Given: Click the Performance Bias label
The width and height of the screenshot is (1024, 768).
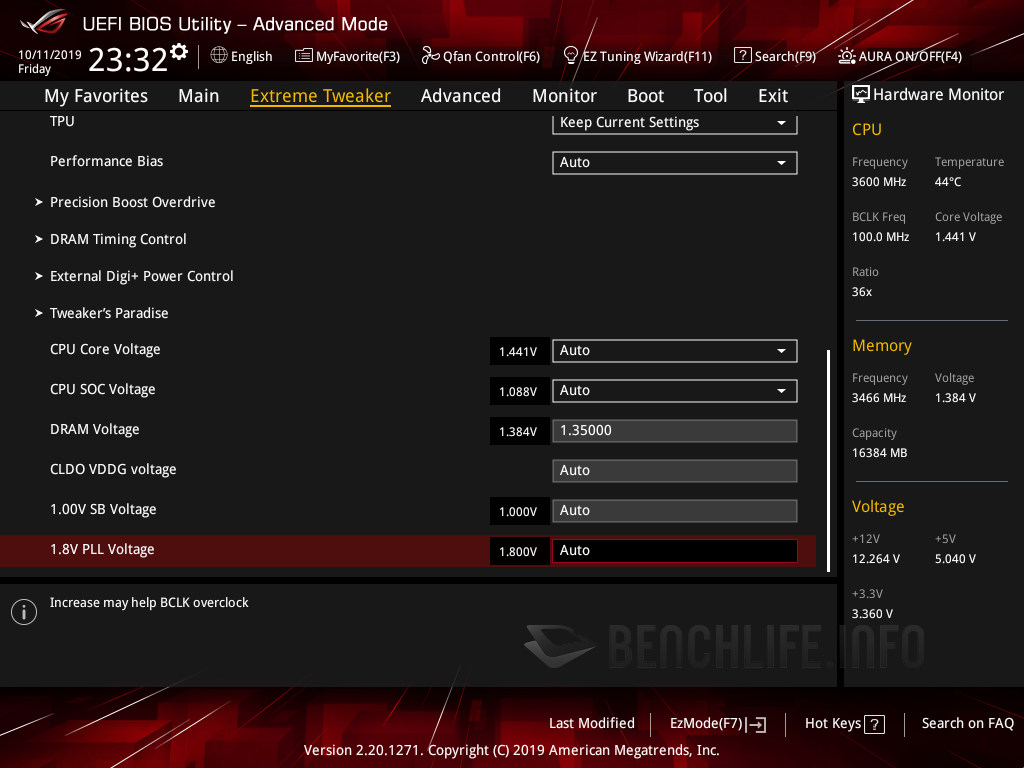Looking at the screenshot, I should click(106, 161).
